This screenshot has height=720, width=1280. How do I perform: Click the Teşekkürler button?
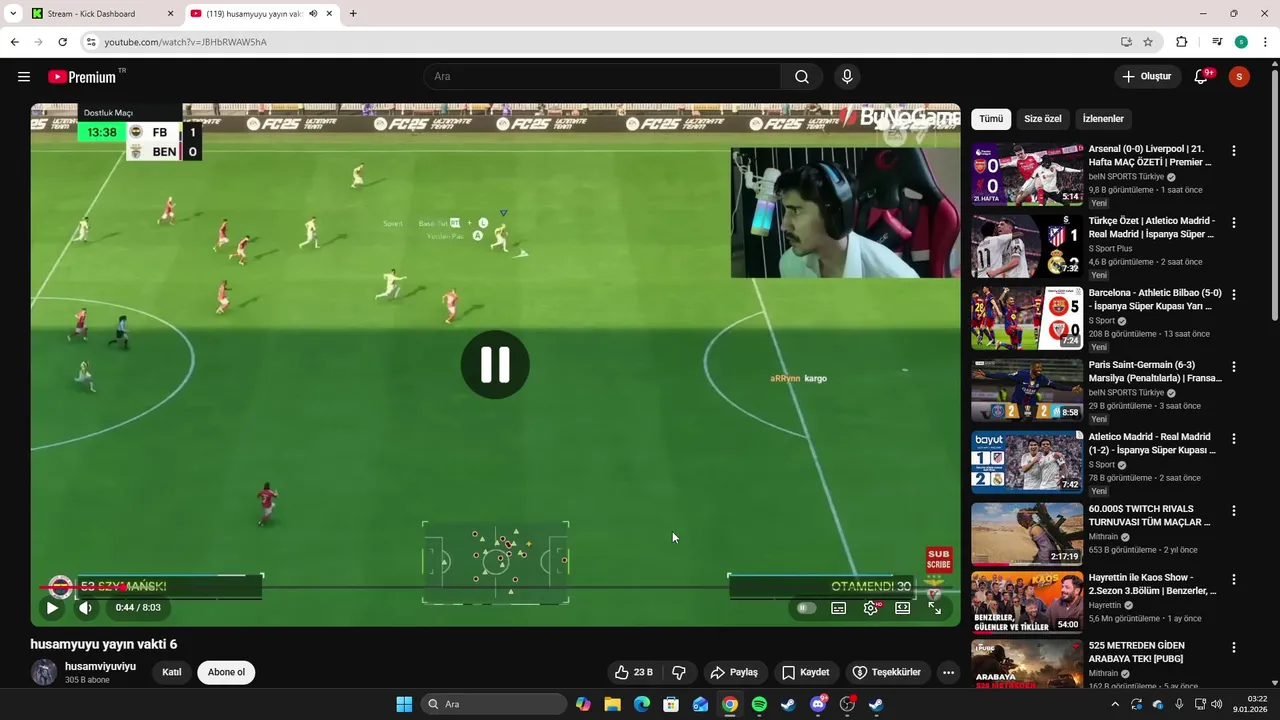886,672
